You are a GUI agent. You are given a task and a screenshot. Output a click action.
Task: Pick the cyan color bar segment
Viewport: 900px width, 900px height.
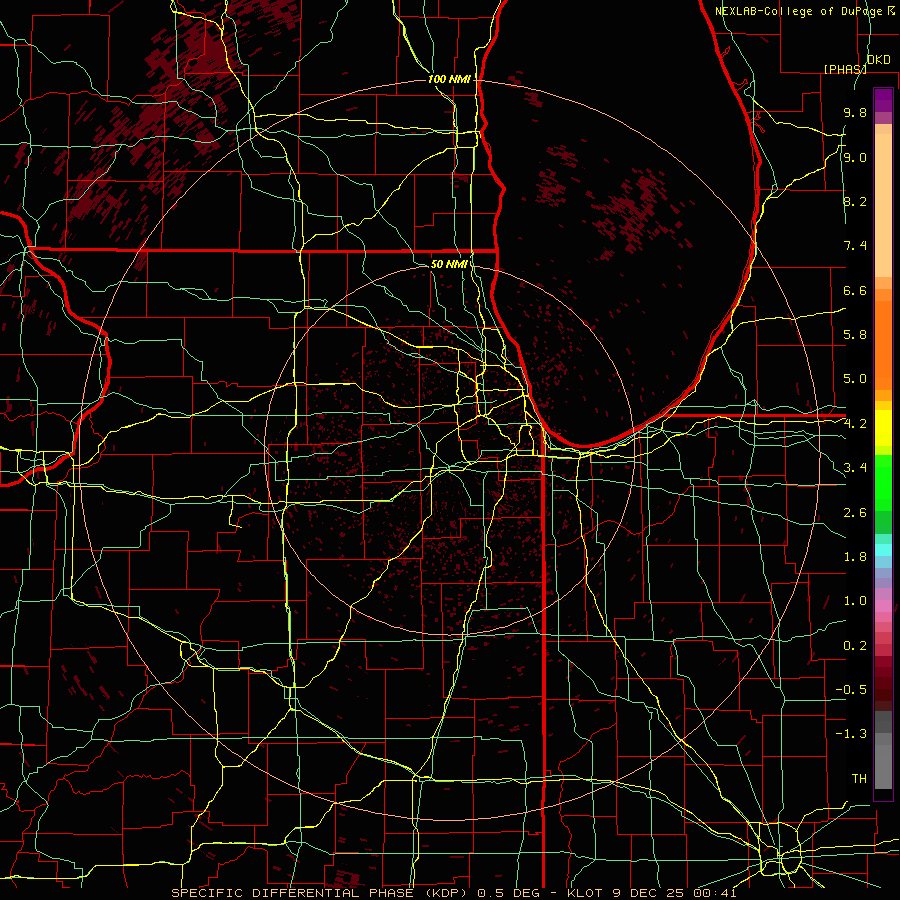coord(883,550)
